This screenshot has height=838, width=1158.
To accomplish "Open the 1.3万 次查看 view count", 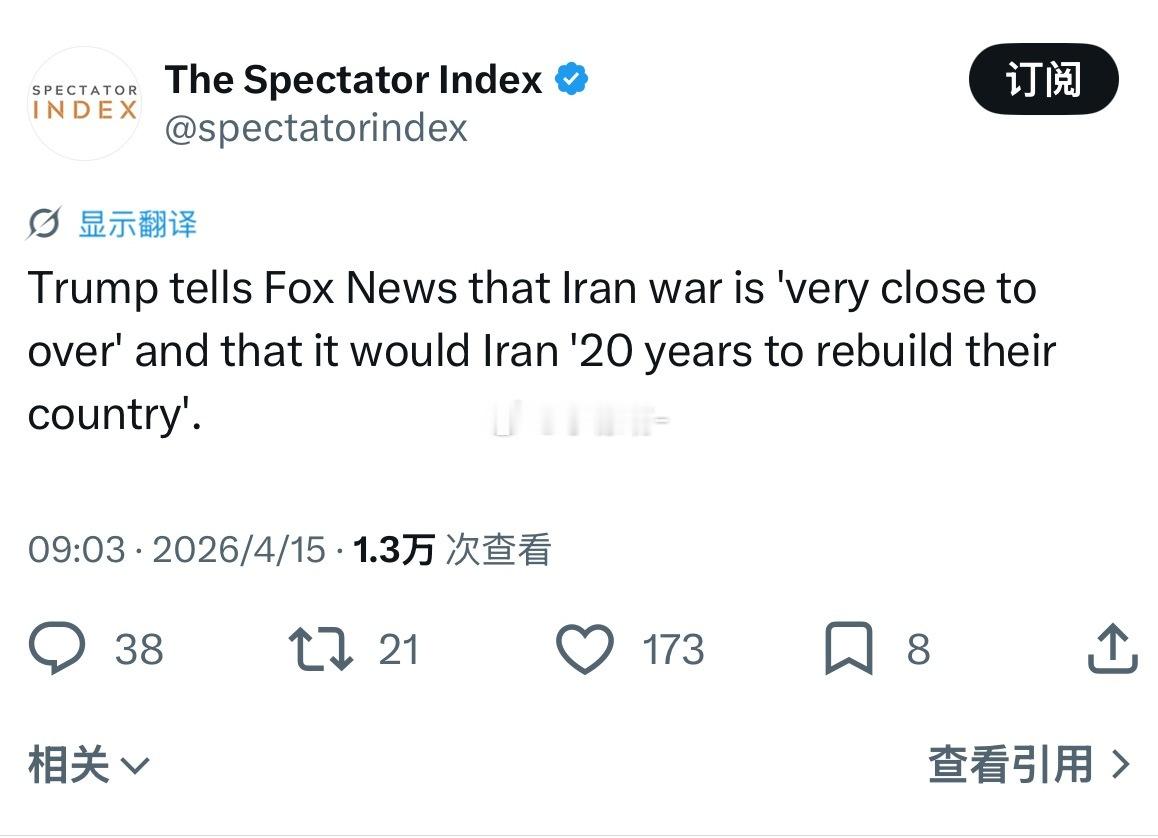I will tap(452, 550).
